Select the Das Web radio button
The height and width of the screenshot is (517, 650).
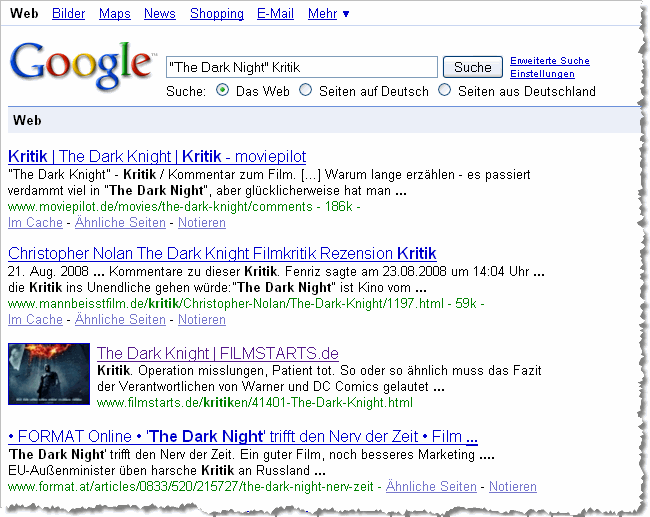click(223, 90)
